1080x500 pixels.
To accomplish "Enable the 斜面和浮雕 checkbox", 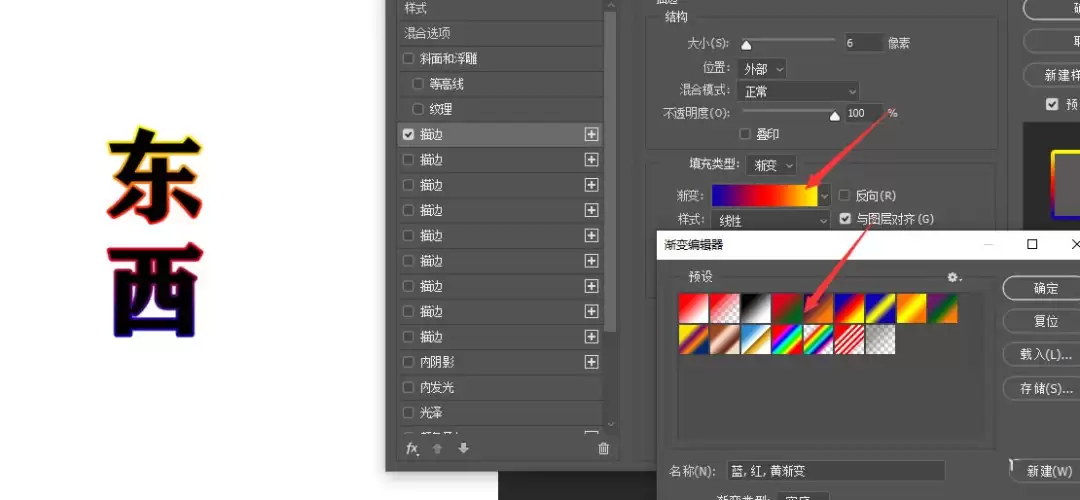I will (408, 59).
